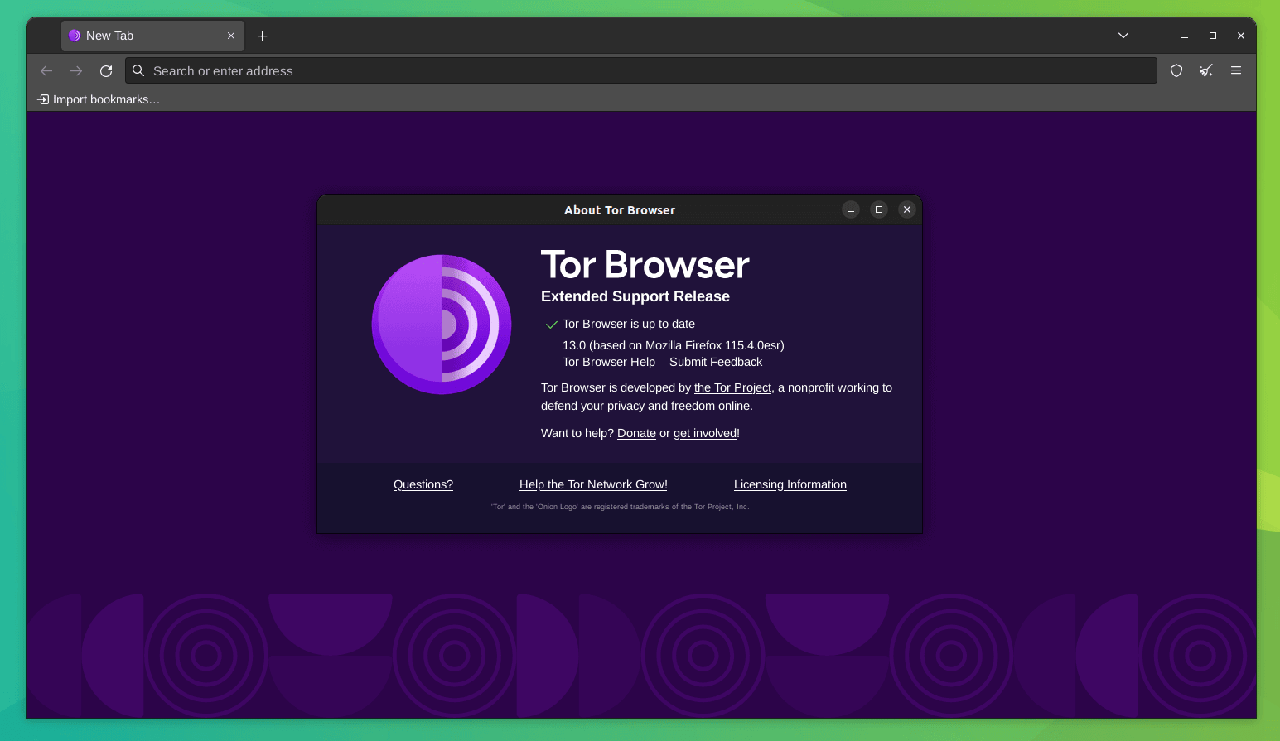Close the New Tab tab
This screenshot has width=1280, height=741.
coord(231,36)
